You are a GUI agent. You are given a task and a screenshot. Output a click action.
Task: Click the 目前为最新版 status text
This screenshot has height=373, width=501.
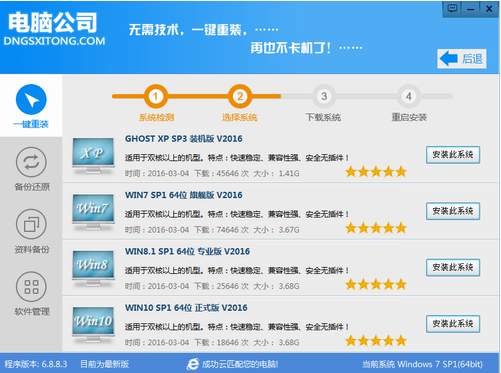[x=105, y=364]
